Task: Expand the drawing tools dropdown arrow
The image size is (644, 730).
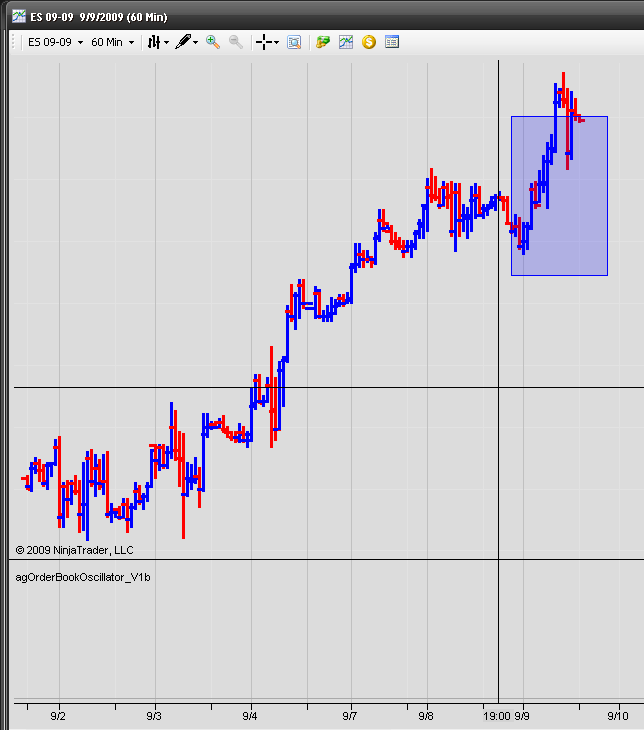Action: point(196,42)
